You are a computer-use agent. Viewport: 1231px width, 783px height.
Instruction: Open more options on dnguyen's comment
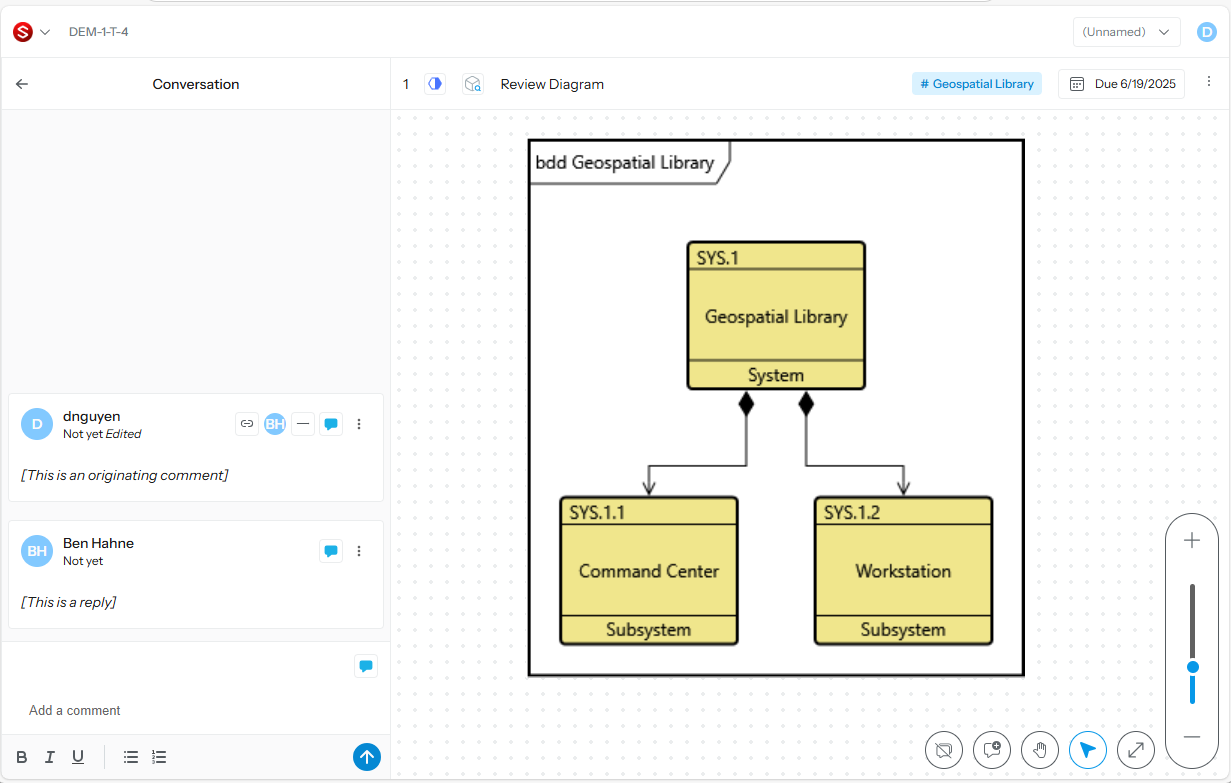tap(359, 424)
